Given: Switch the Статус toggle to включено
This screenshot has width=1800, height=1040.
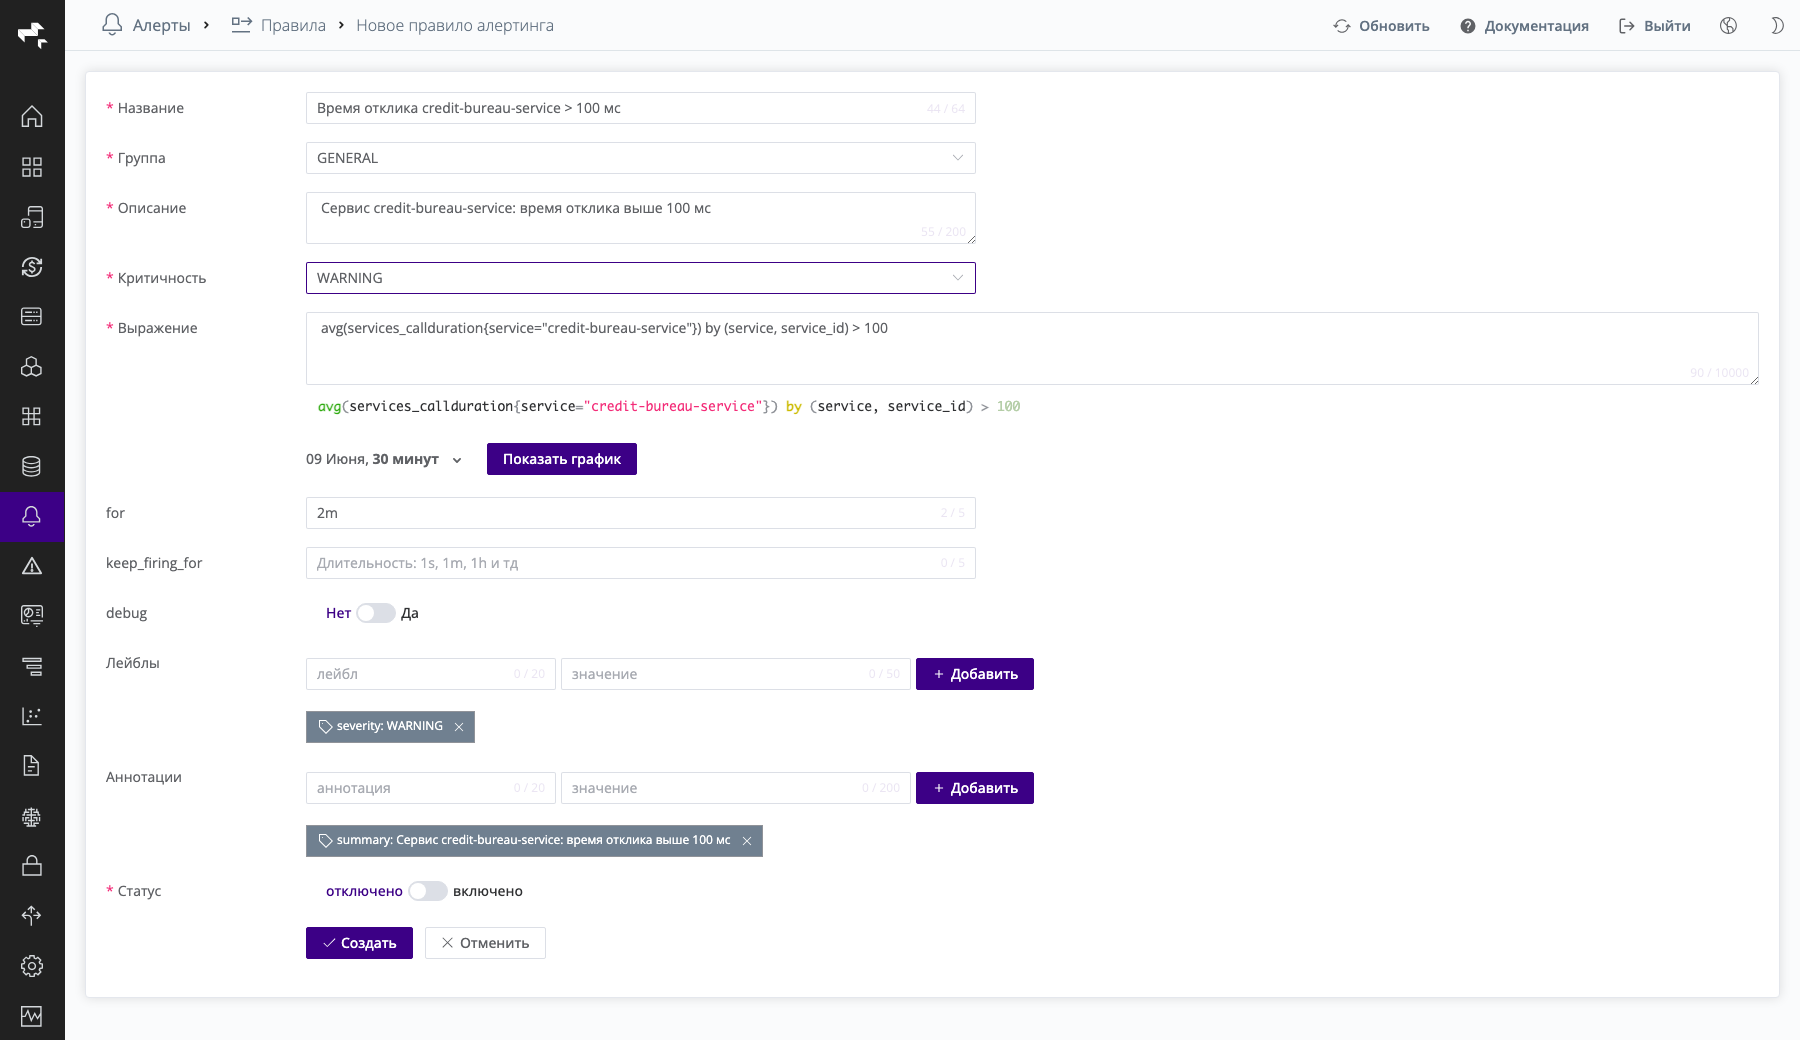Looking at the screenshot, I should click(x=428, y=891).
